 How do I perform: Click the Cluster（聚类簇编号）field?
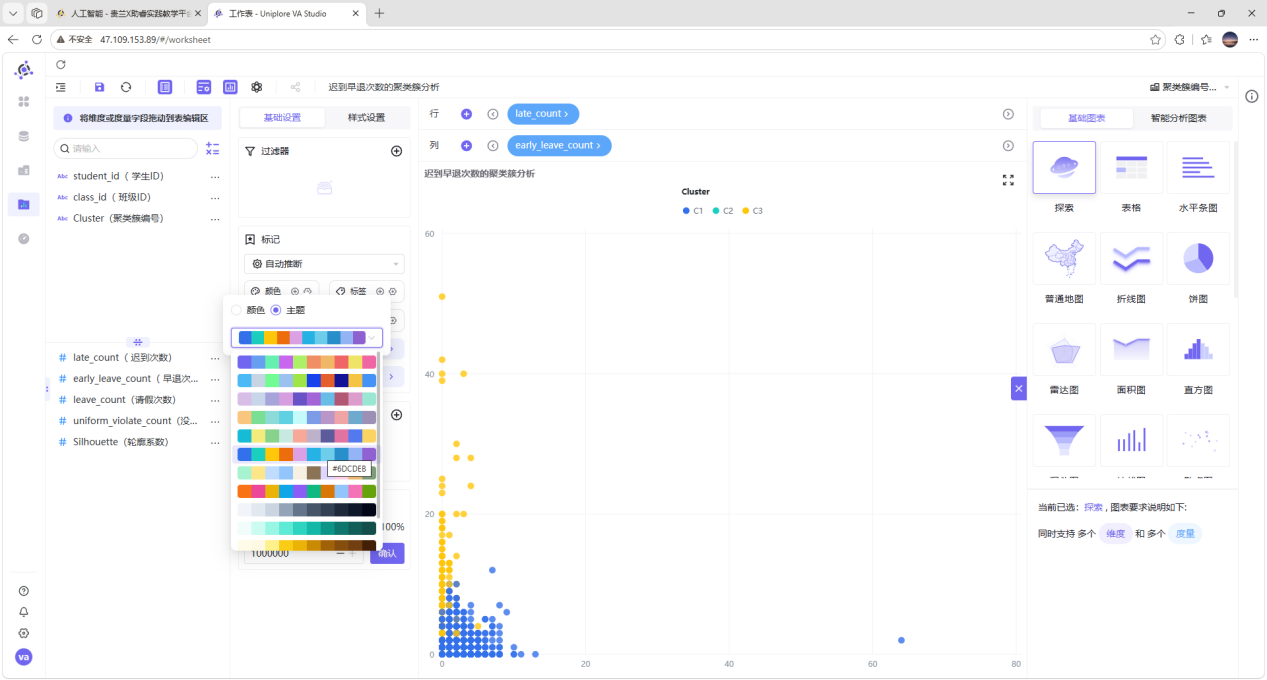pos(118,218)
